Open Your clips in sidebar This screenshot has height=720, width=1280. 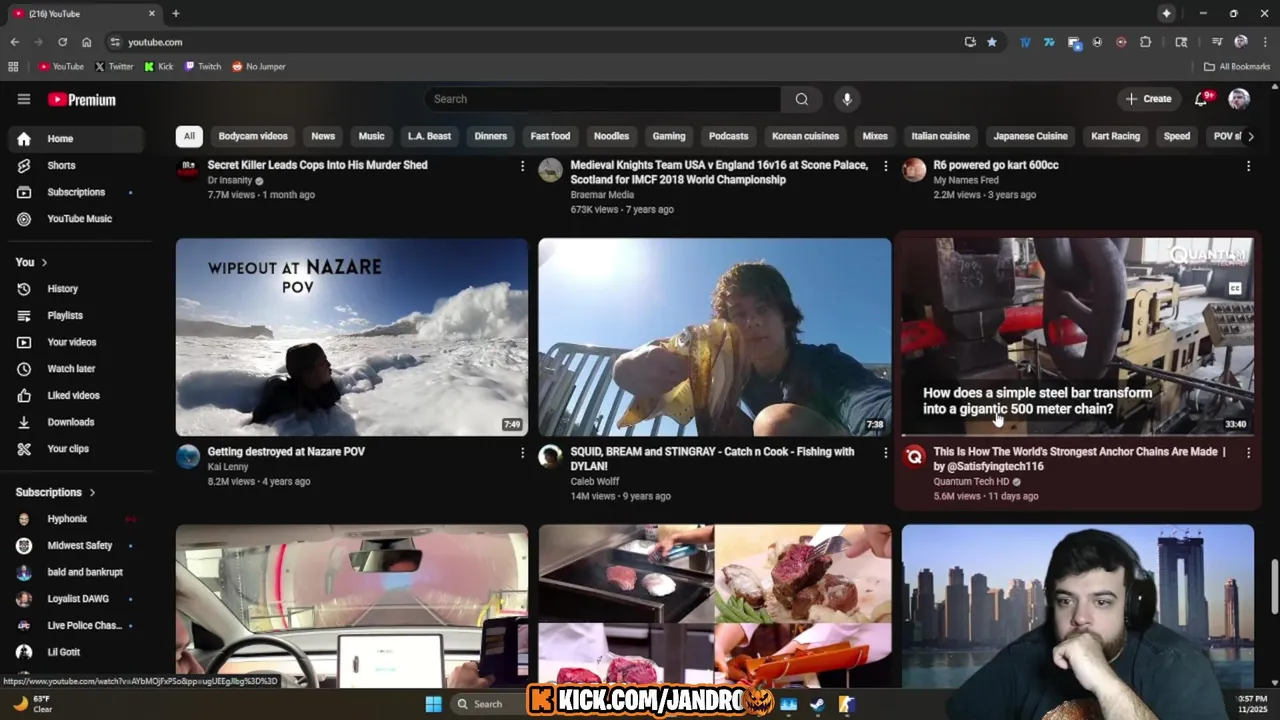point(76,448)
